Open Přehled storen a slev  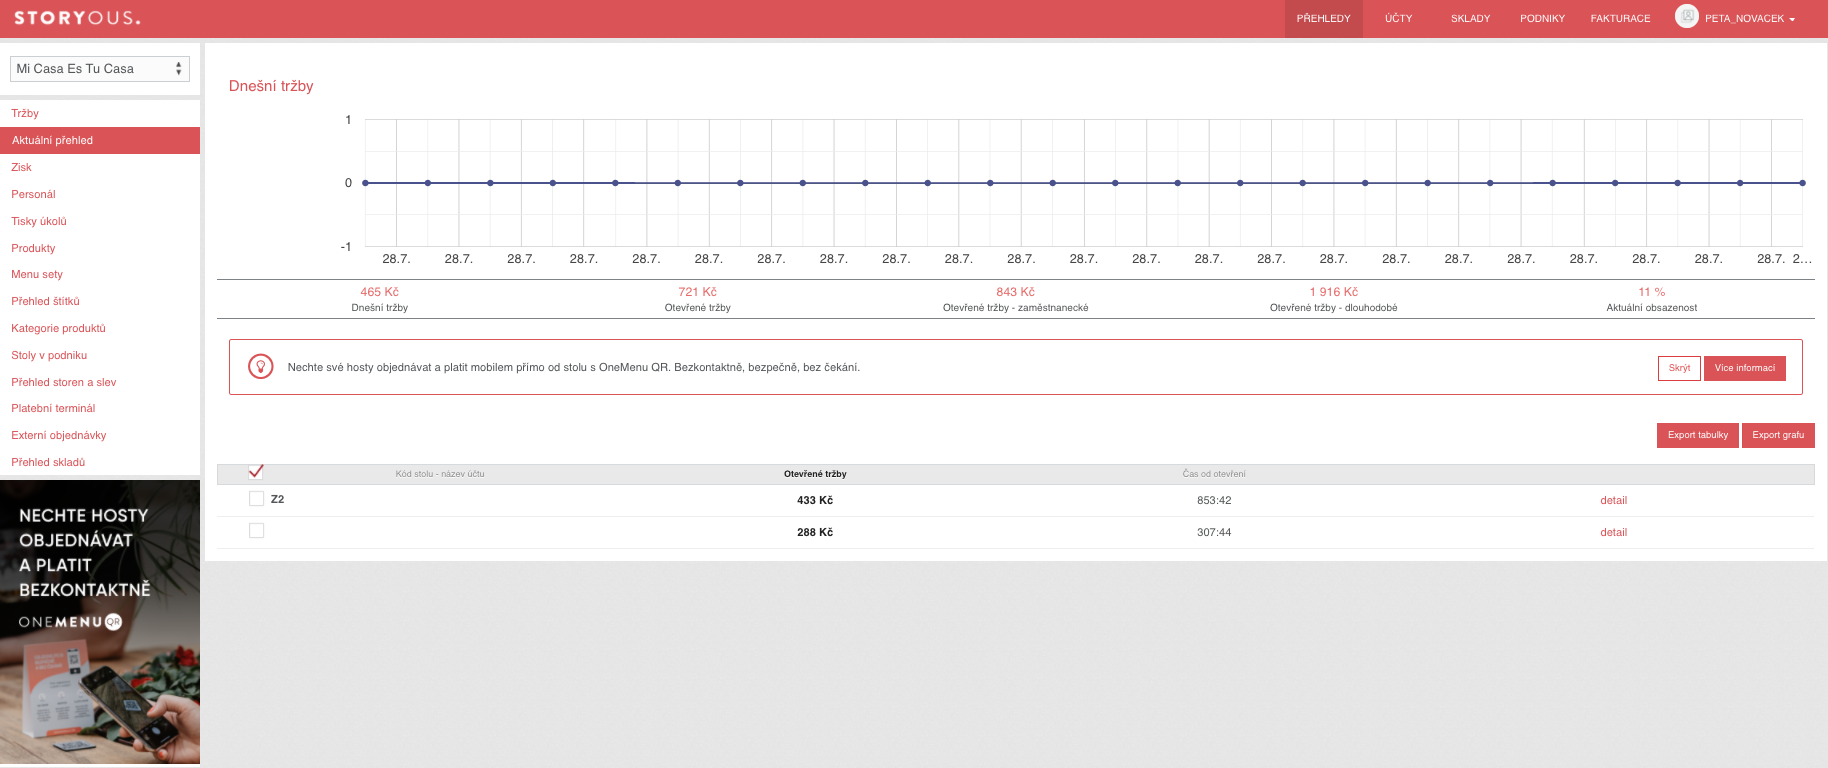pos(100,382)
